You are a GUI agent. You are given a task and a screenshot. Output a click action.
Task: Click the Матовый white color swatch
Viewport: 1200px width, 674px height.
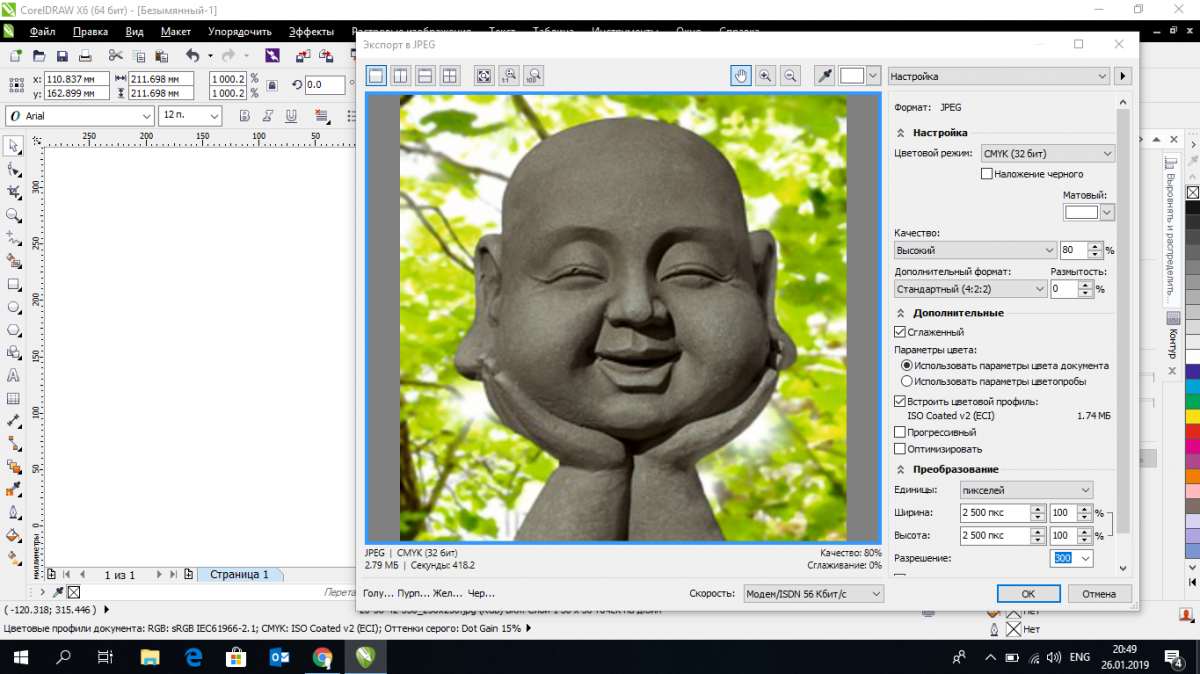[1081, 212]
